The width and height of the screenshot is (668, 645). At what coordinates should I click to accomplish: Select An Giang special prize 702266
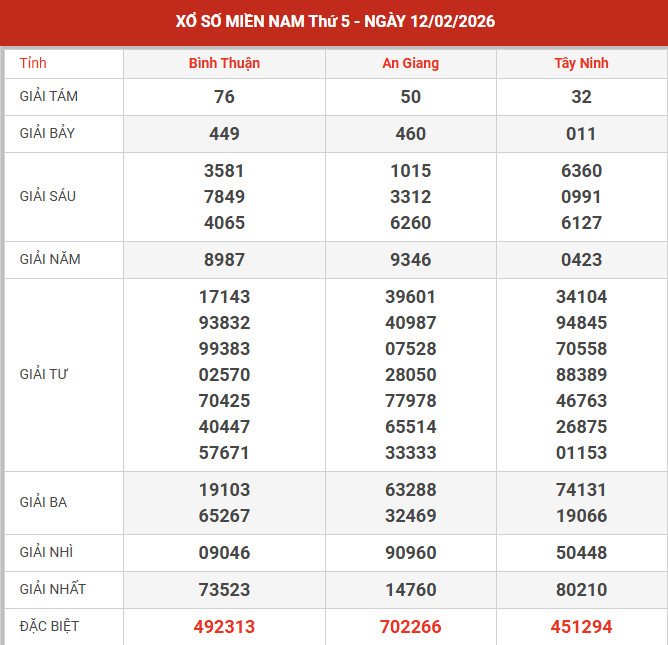pyautogui.click(x=410, y=627)
